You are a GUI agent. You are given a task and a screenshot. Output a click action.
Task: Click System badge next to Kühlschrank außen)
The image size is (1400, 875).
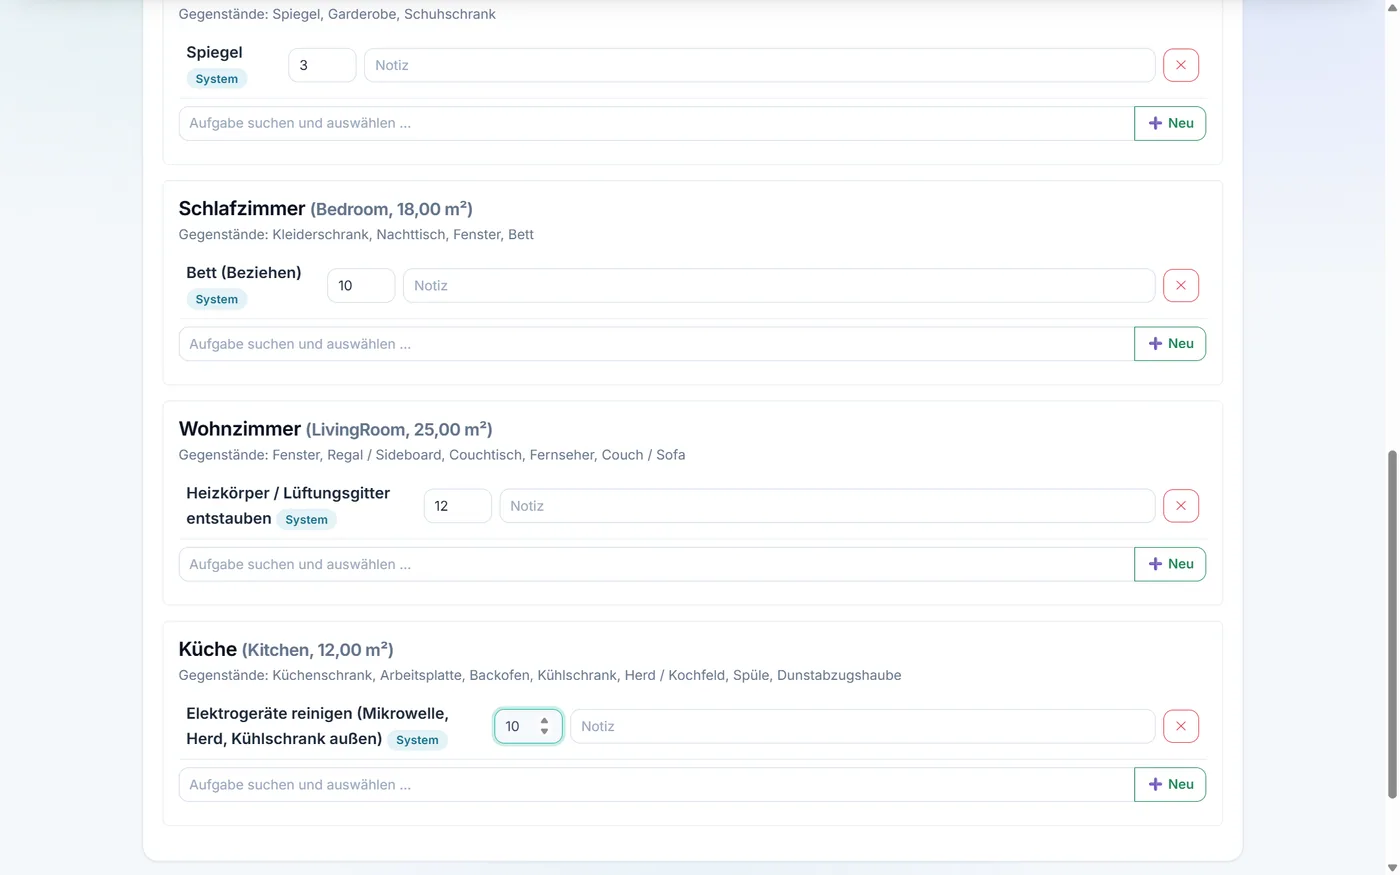point(417,740)
